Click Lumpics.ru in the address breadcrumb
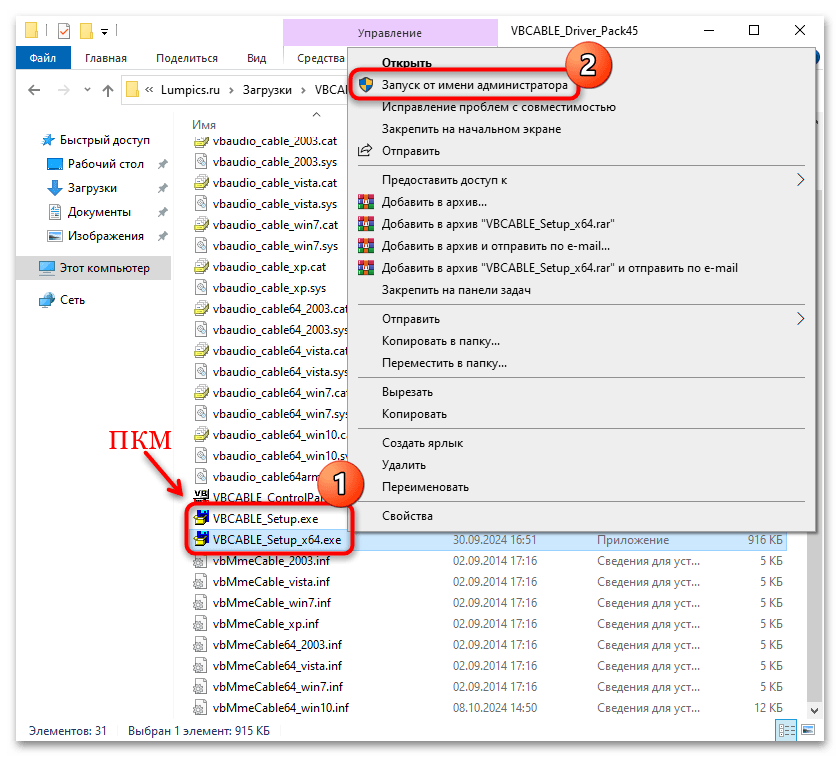The image size is (840, 757). point(190,90)
